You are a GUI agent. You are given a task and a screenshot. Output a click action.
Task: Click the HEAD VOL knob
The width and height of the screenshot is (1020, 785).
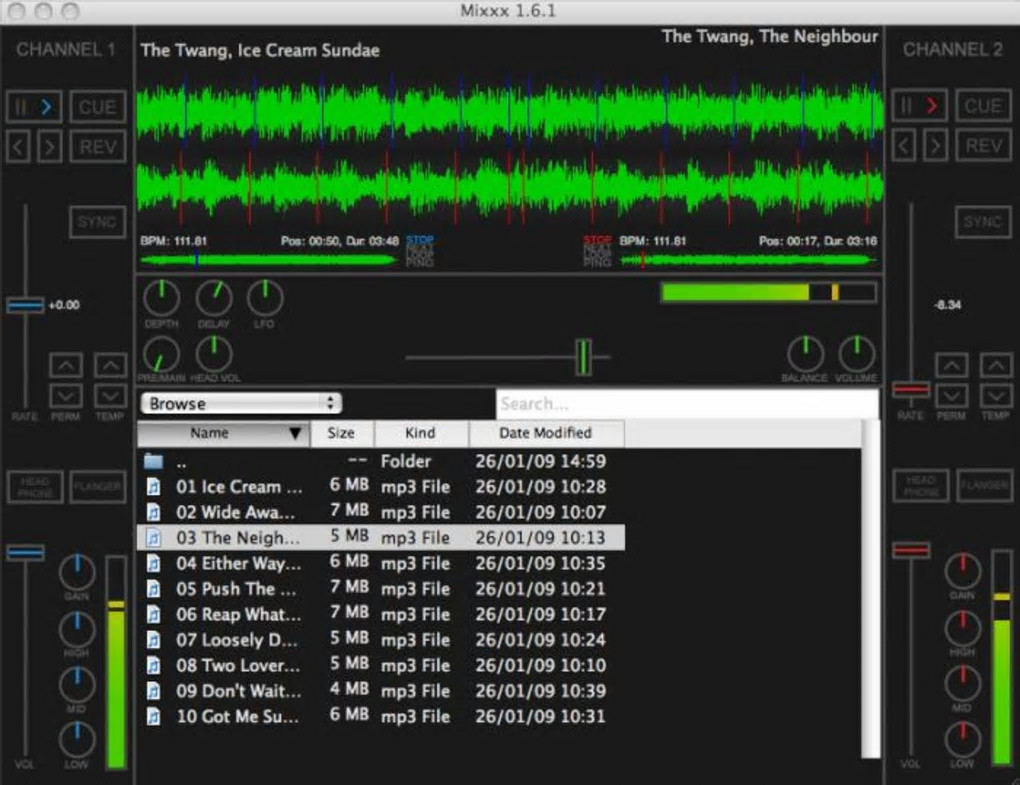213,354
